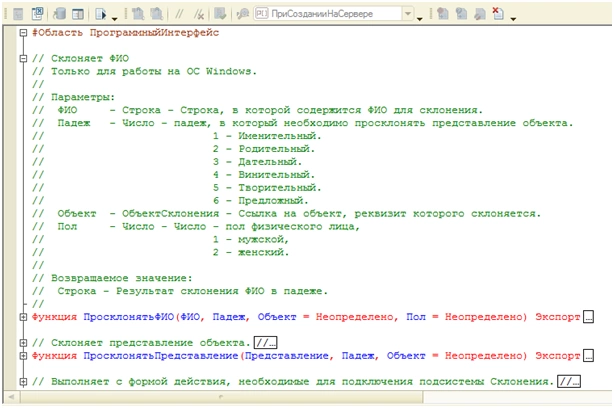This screenshot has height=408, width=614.
Task: Click the add comment (//) icon
Action: point(179,14)
